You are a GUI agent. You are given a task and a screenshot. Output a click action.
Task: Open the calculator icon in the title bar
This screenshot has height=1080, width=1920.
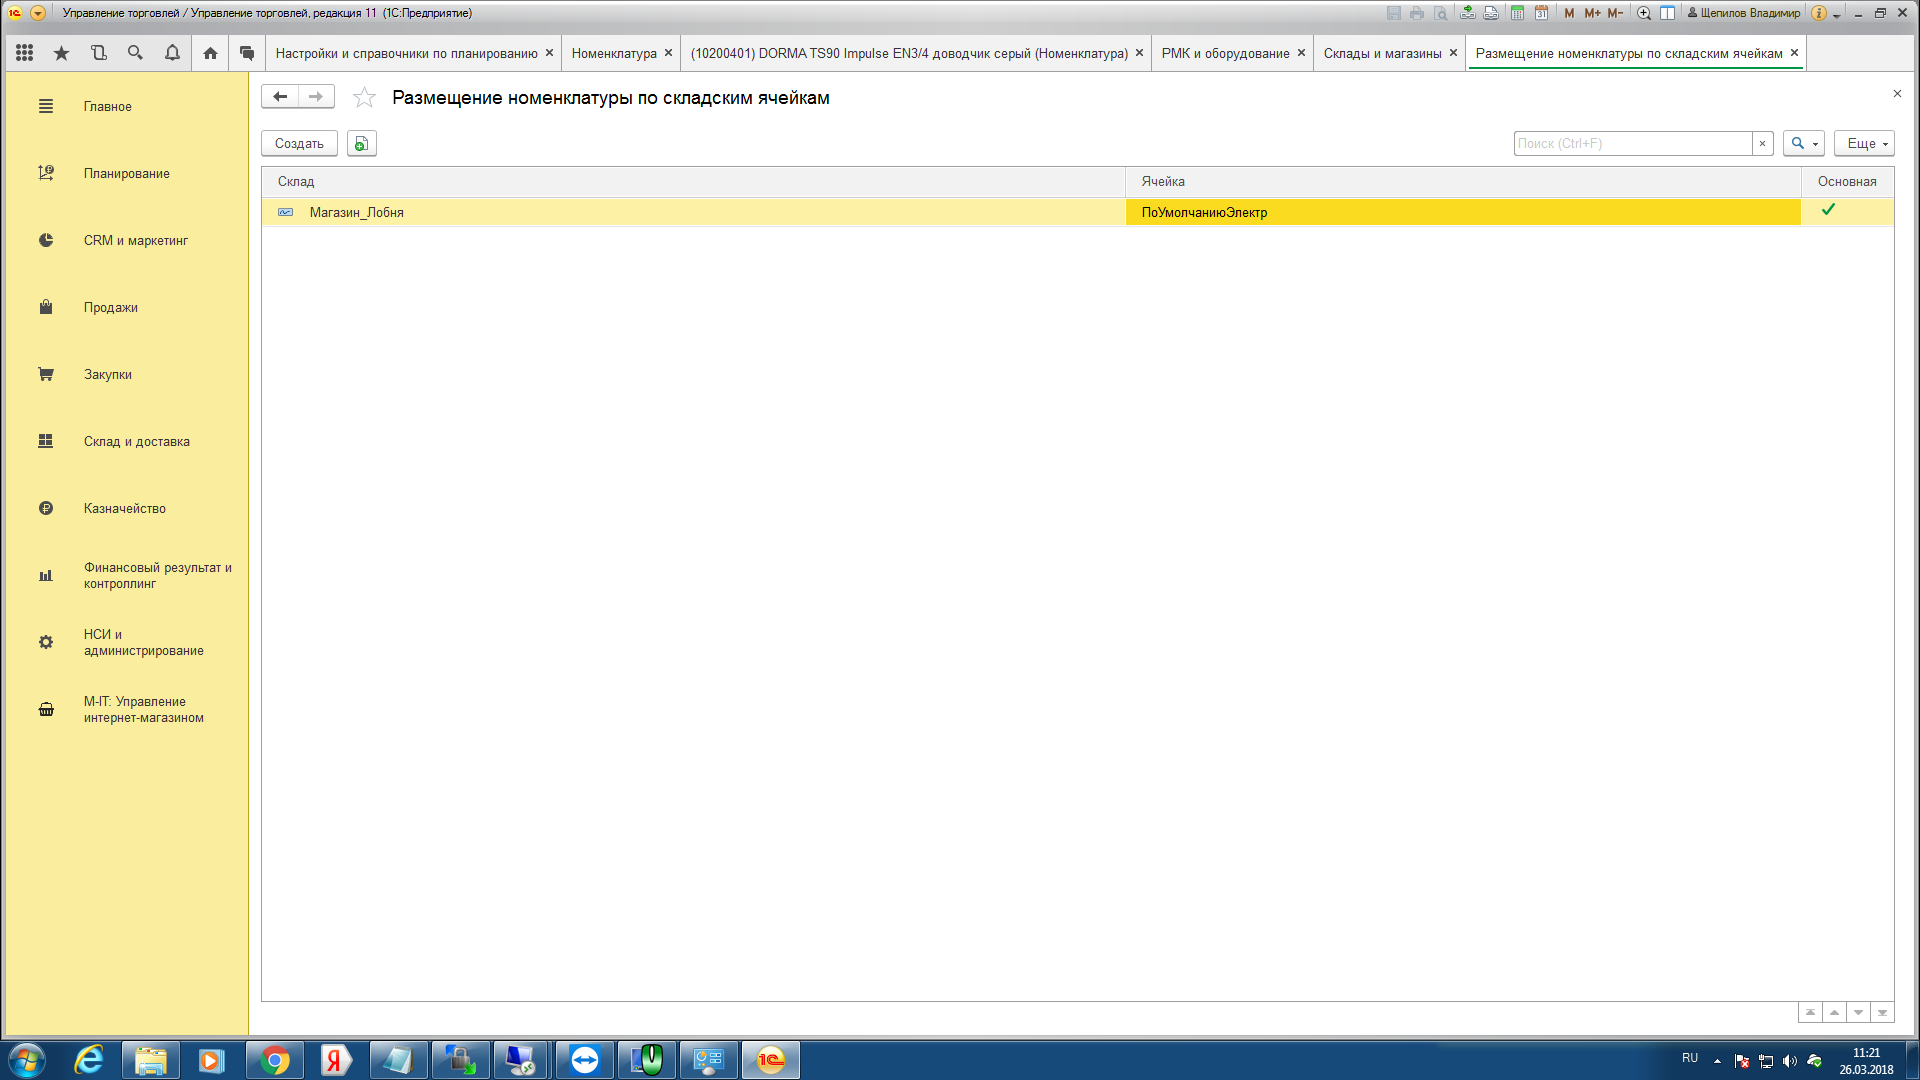[1517, 13]
